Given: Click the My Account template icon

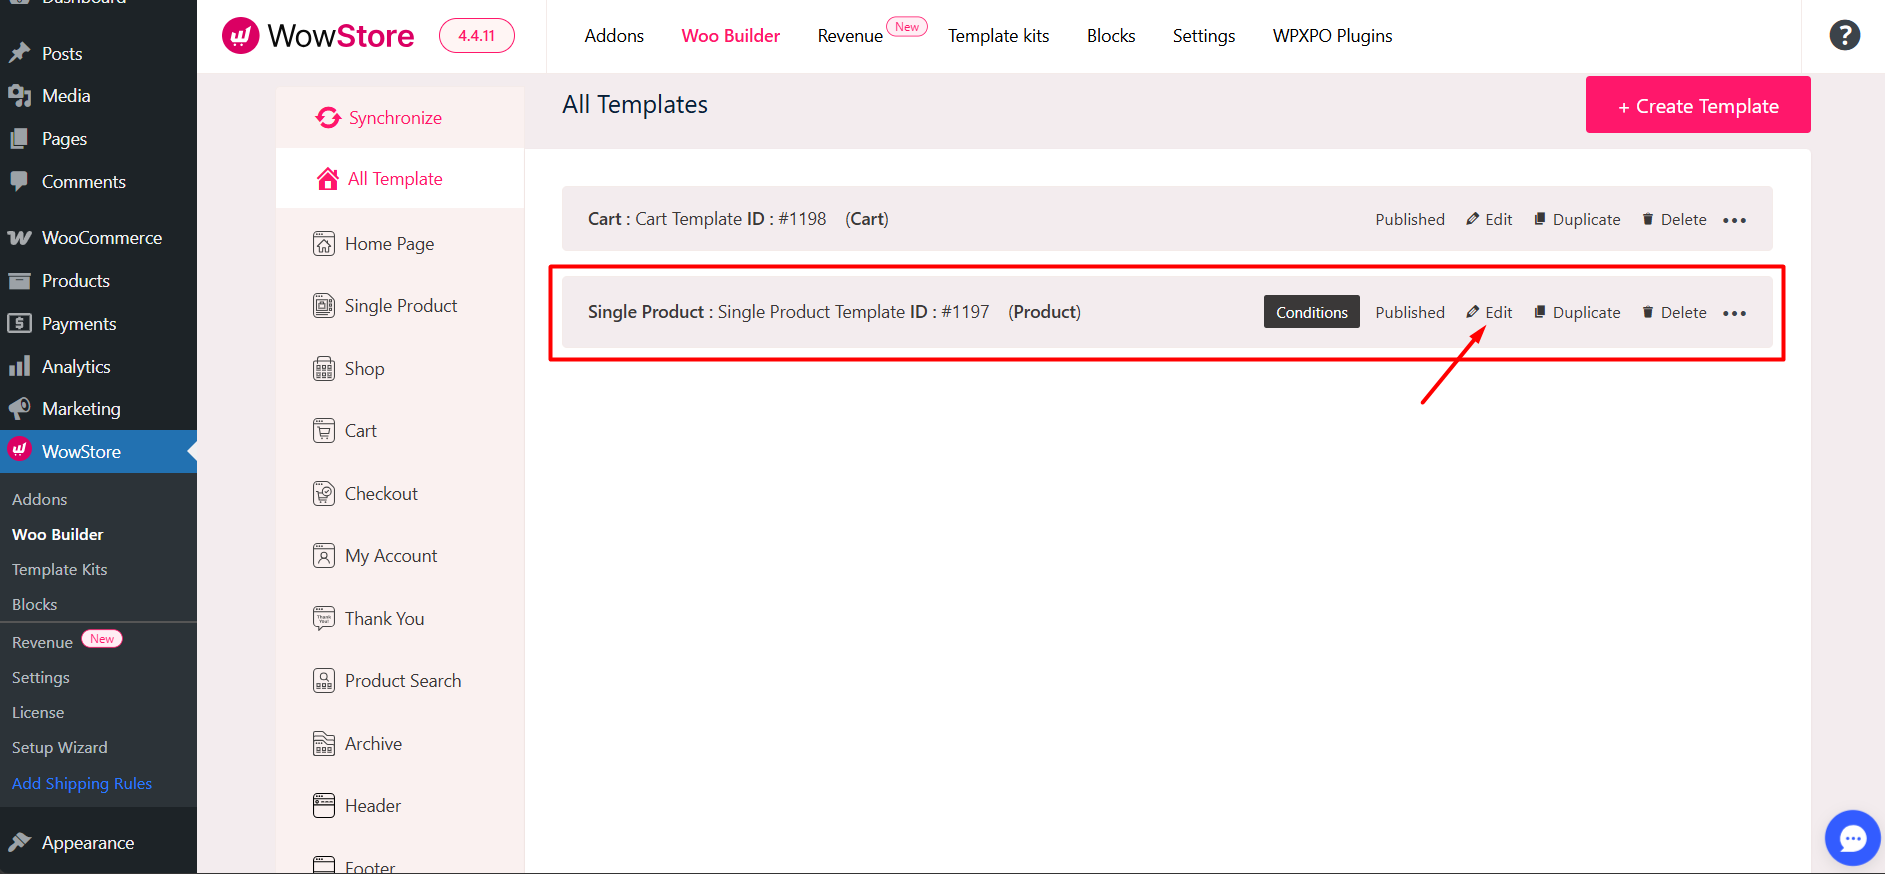Looking at the screenshot, I should (x=324, y=556).
